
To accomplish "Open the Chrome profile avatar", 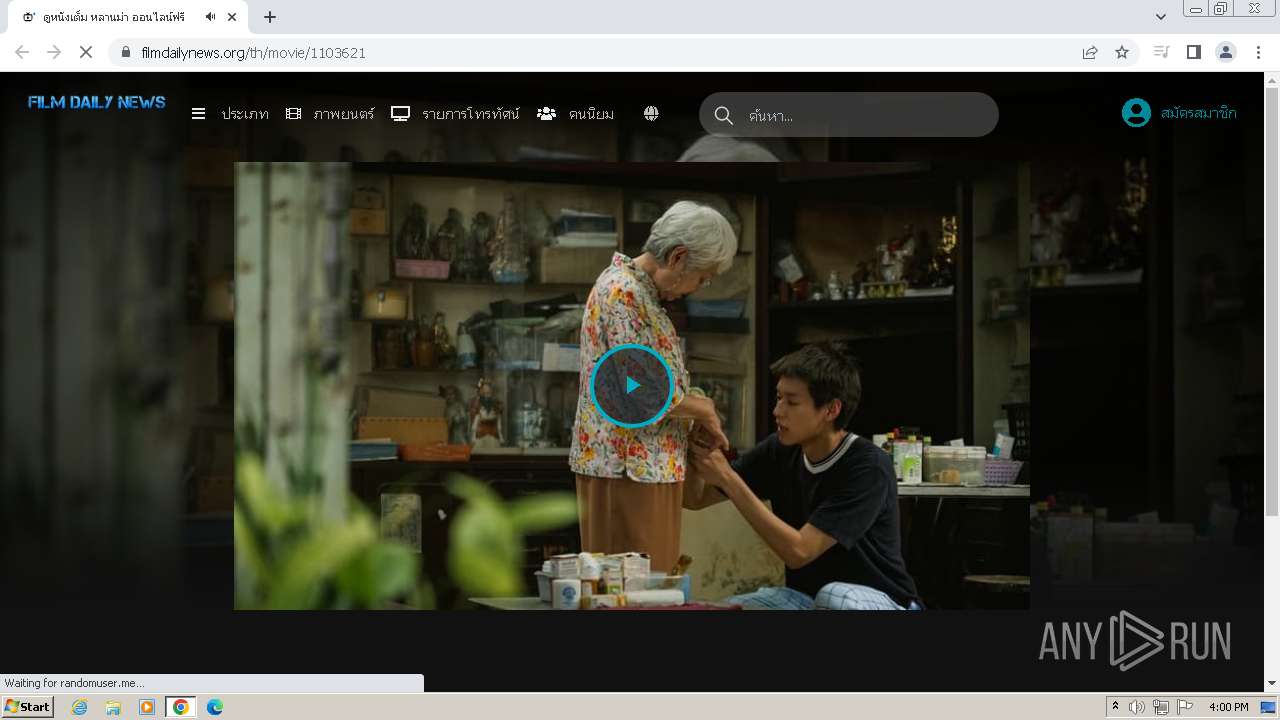I will point(1226,52).
